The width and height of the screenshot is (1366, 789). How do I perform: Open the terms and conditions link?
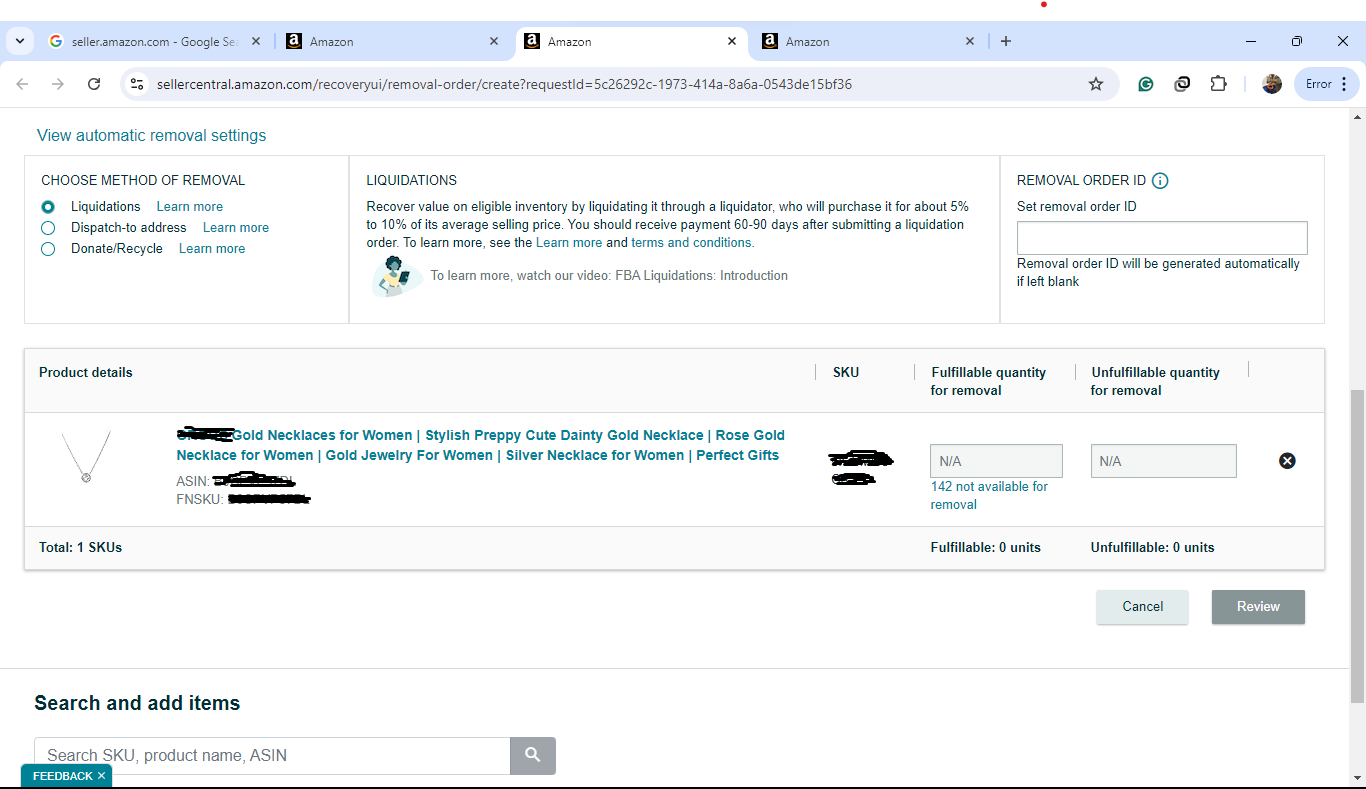[691, 243]
